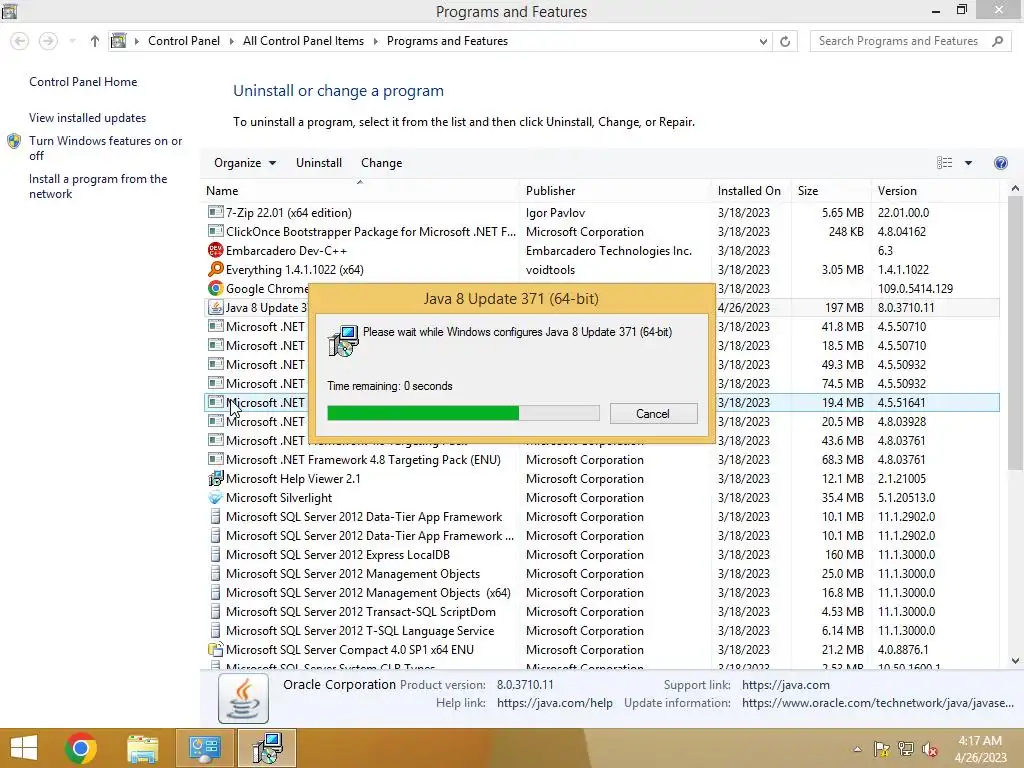Screen dimensions: 1024x768
Task: Click the ClickOnce Bootstrapper Package icon
Action: click(x=215, y=231)
